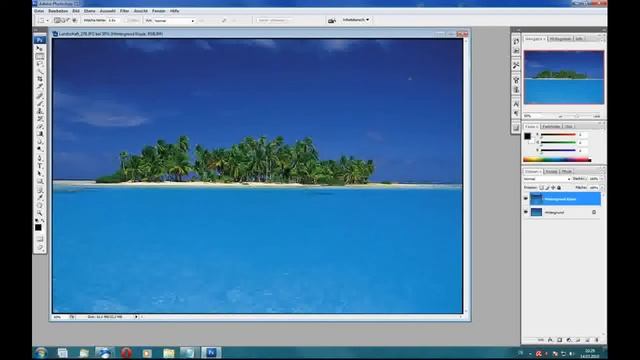640x360 pixels.
Task: Toggle lock transparent pixels in Fixieren row
Action: [541, 187]
